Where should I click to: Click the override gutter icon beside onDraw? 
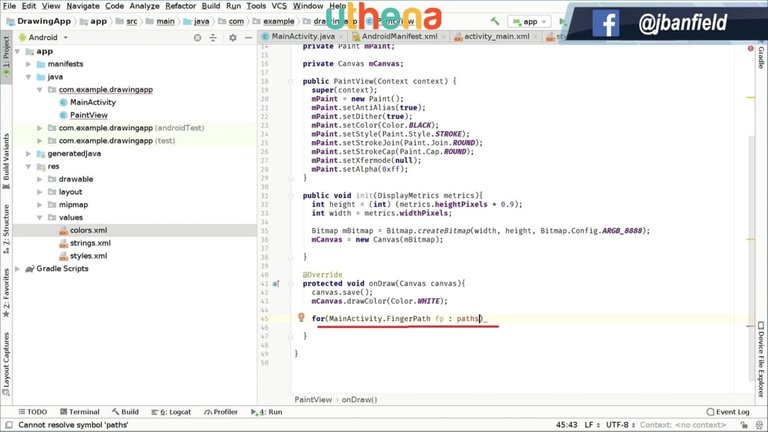(277, 284)
